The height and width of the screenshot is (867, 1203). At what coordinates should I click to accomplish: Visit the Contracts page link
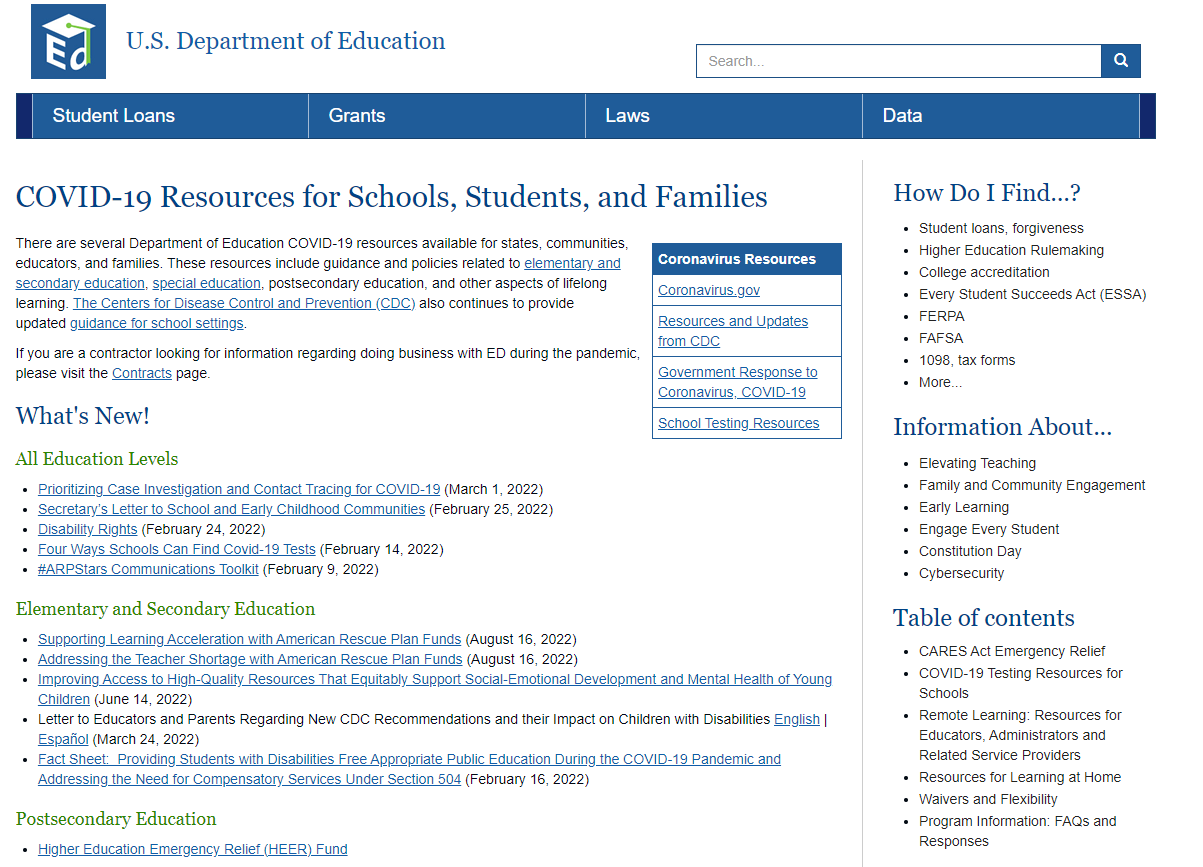142,373
